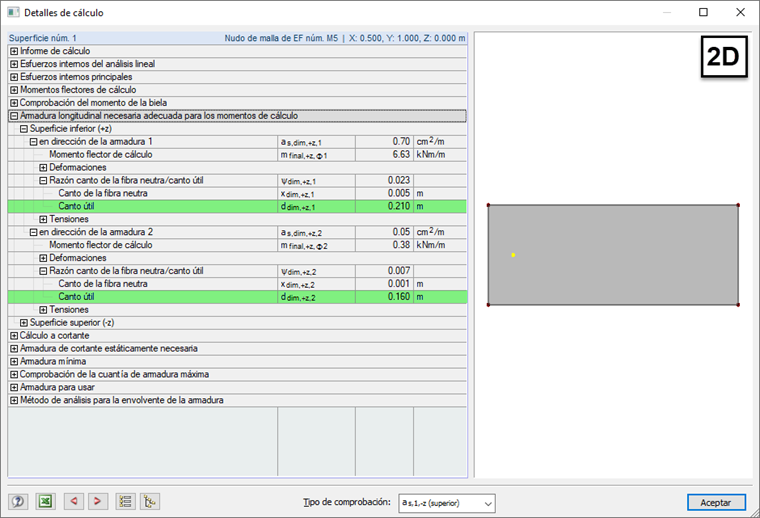The image size is (760, 518).
Task: Maximize the Detalles de cálculo window
Action: (703, 13)
